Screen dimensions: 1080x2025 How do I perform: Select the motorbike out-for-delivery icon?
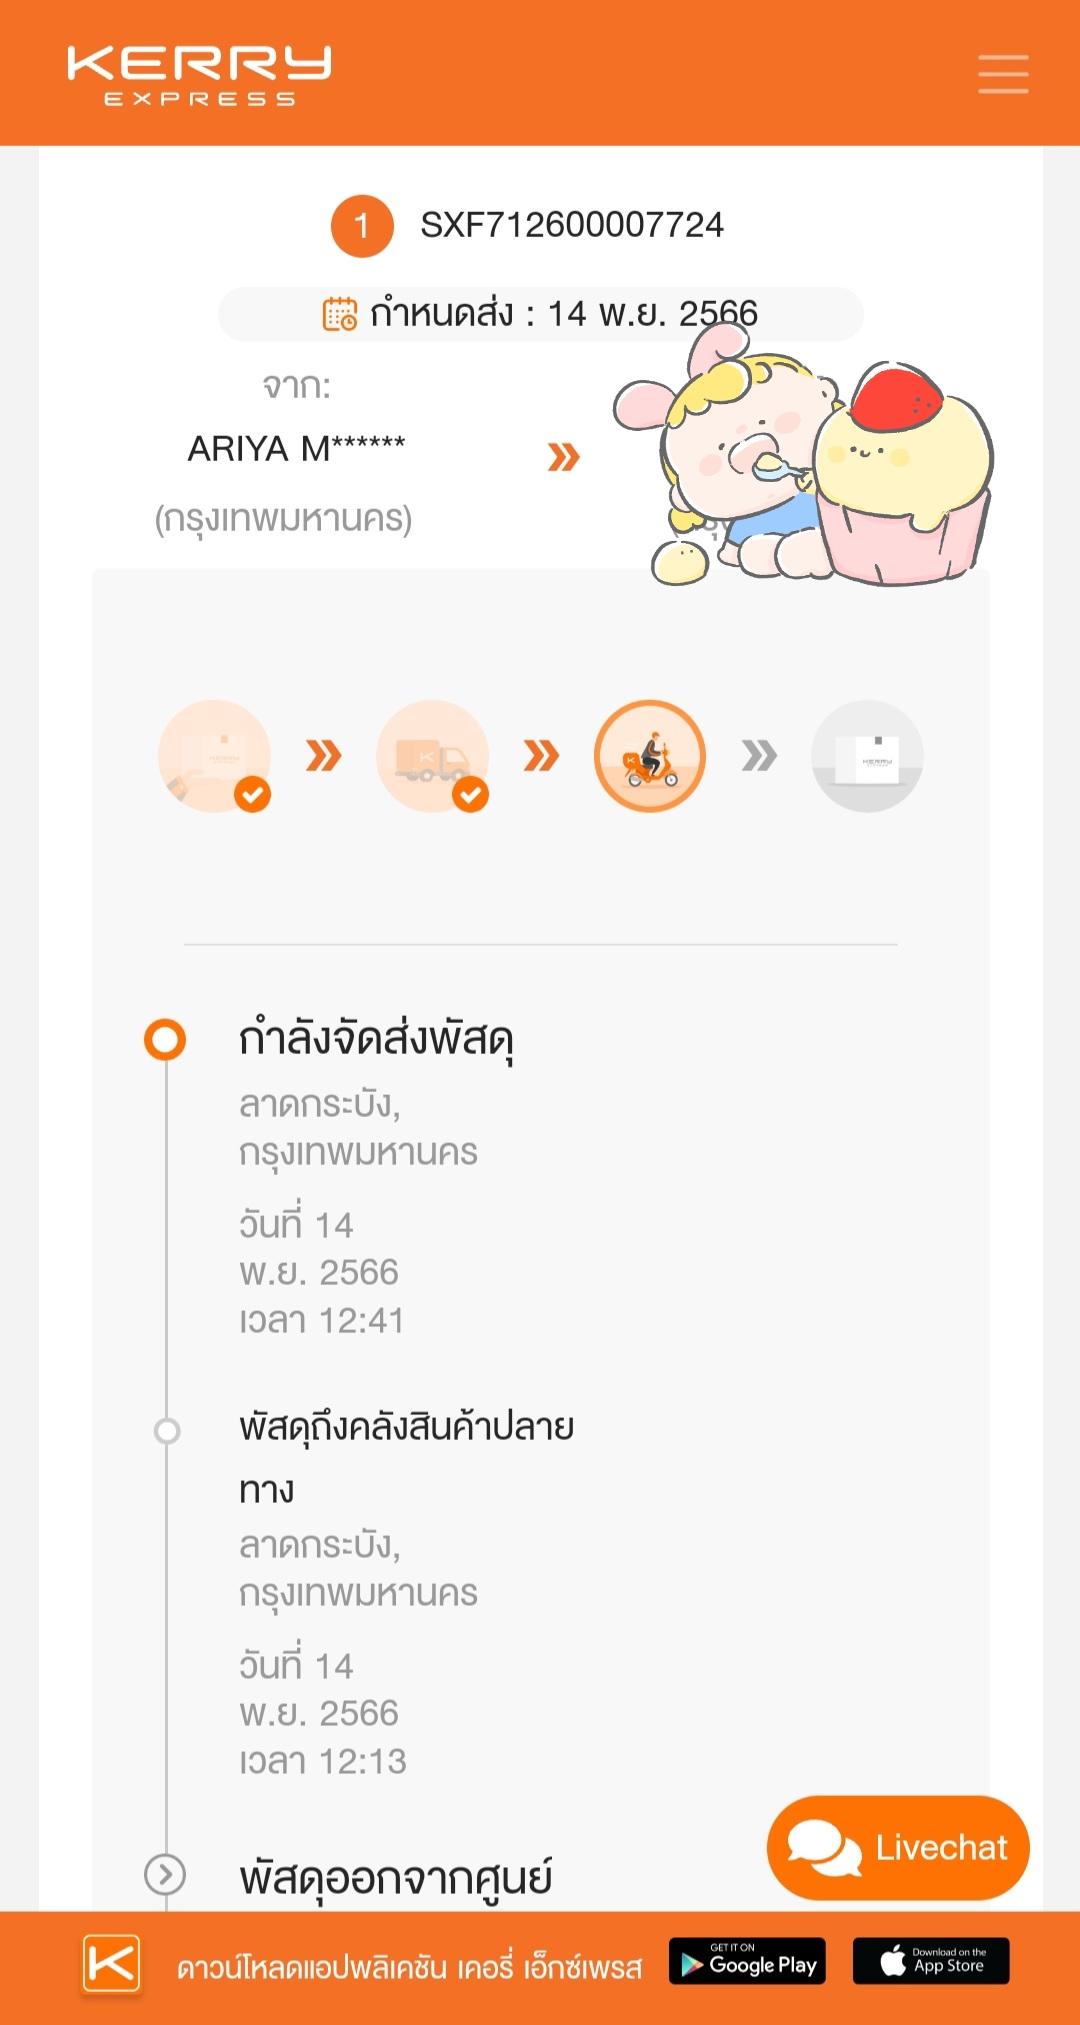click(650, 756)
